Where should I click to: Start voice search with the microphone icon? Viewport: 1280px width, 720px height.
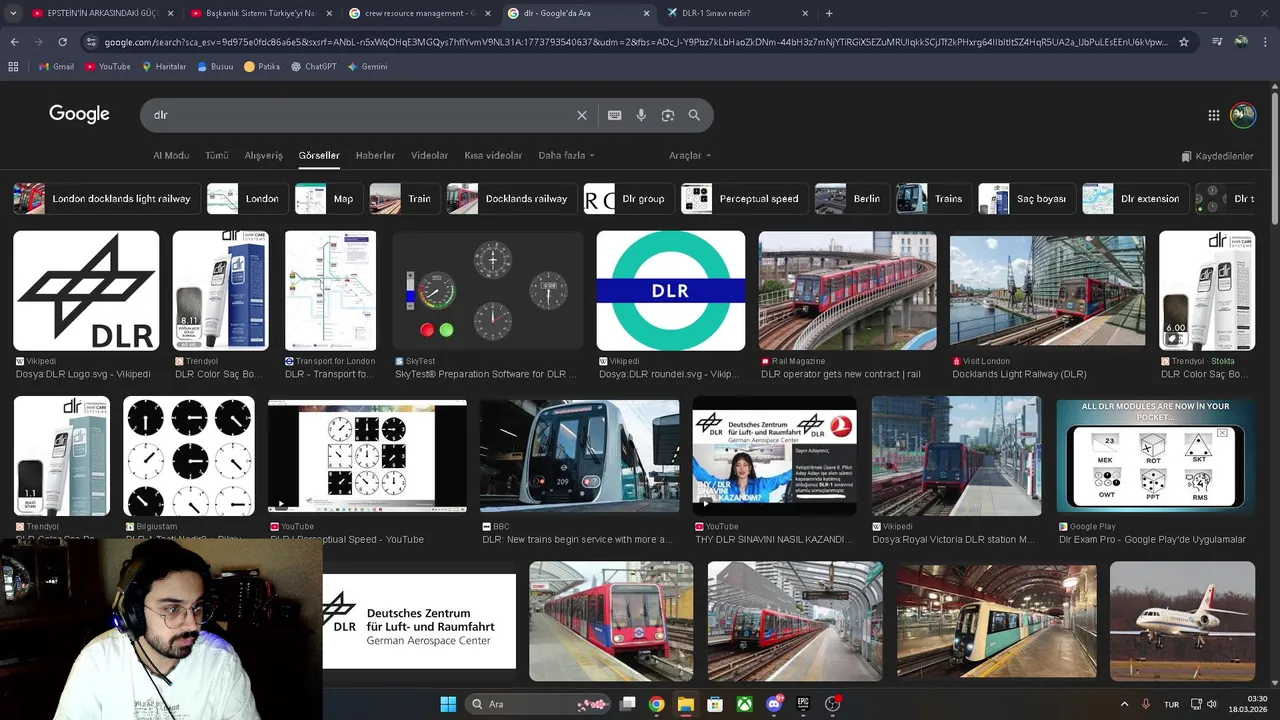coord(641,115)
